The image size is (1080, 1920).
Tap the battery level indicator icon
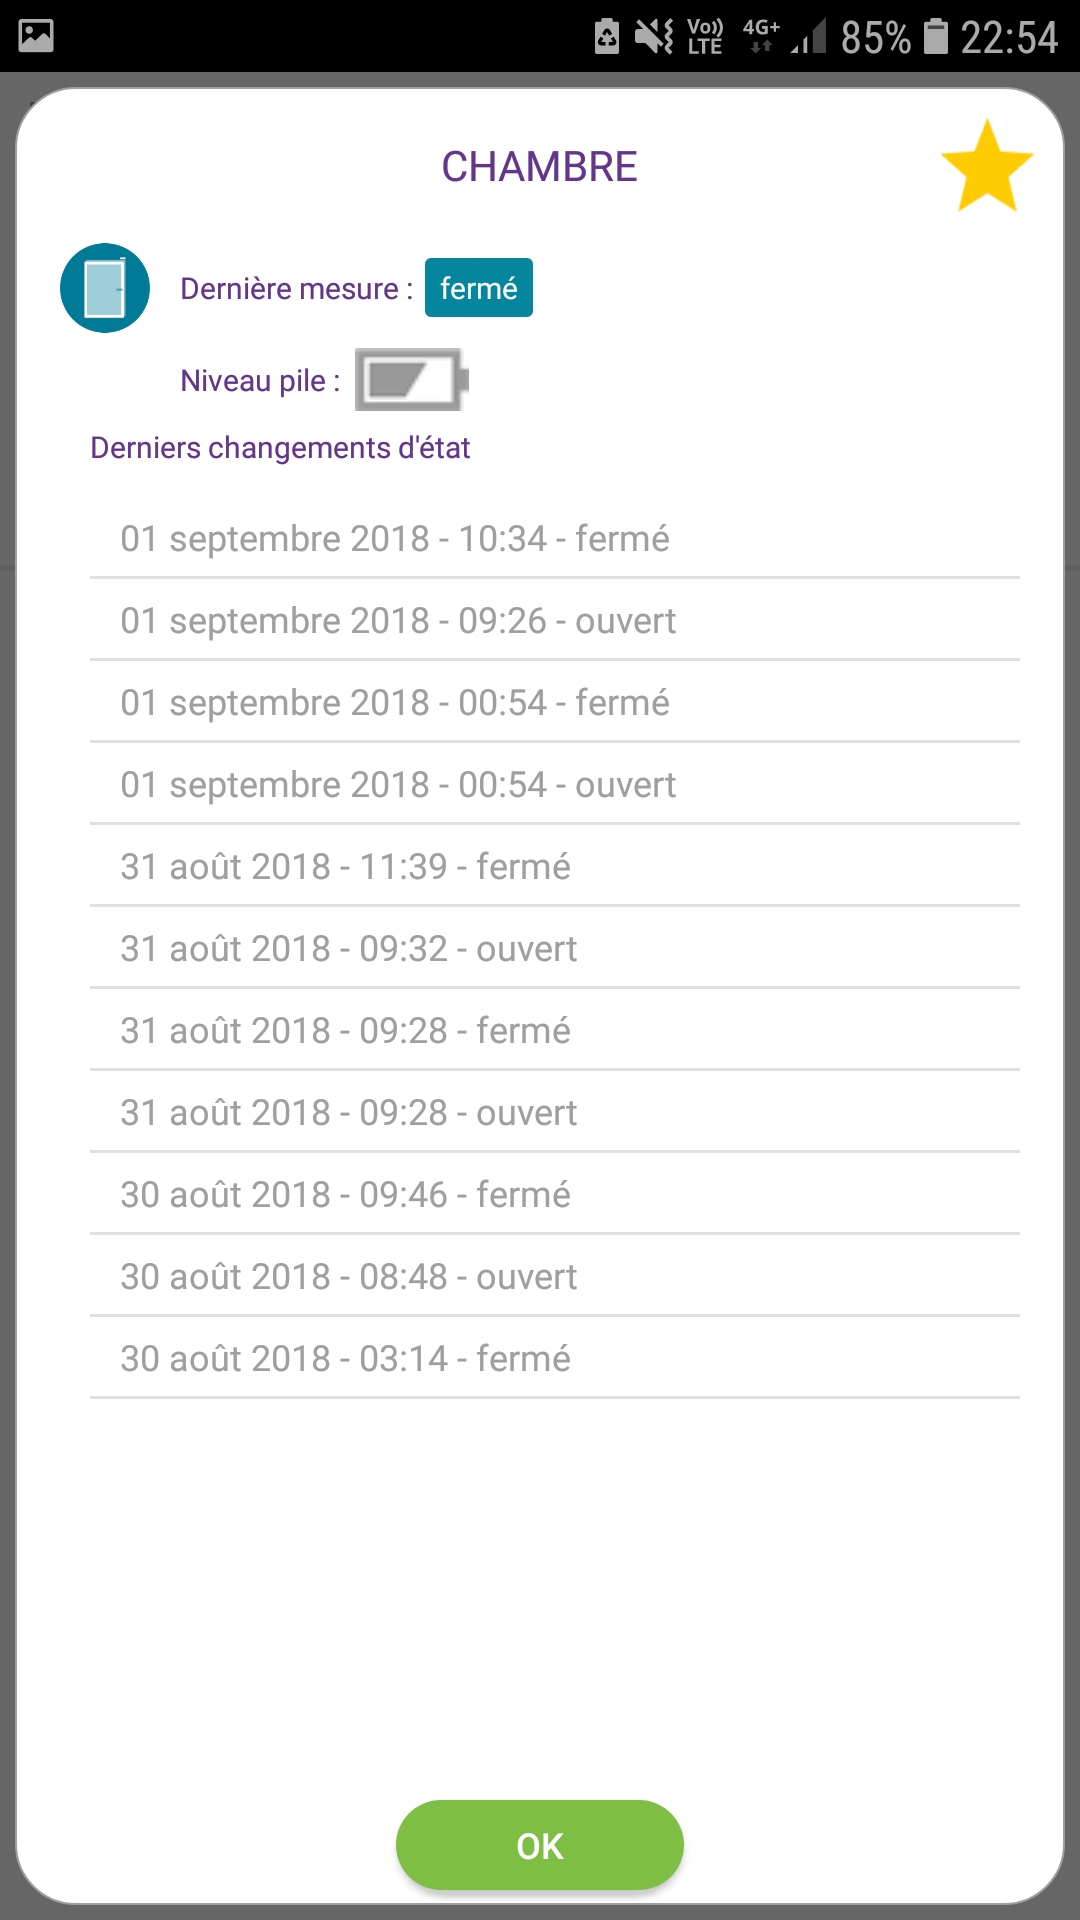point(411,380)
